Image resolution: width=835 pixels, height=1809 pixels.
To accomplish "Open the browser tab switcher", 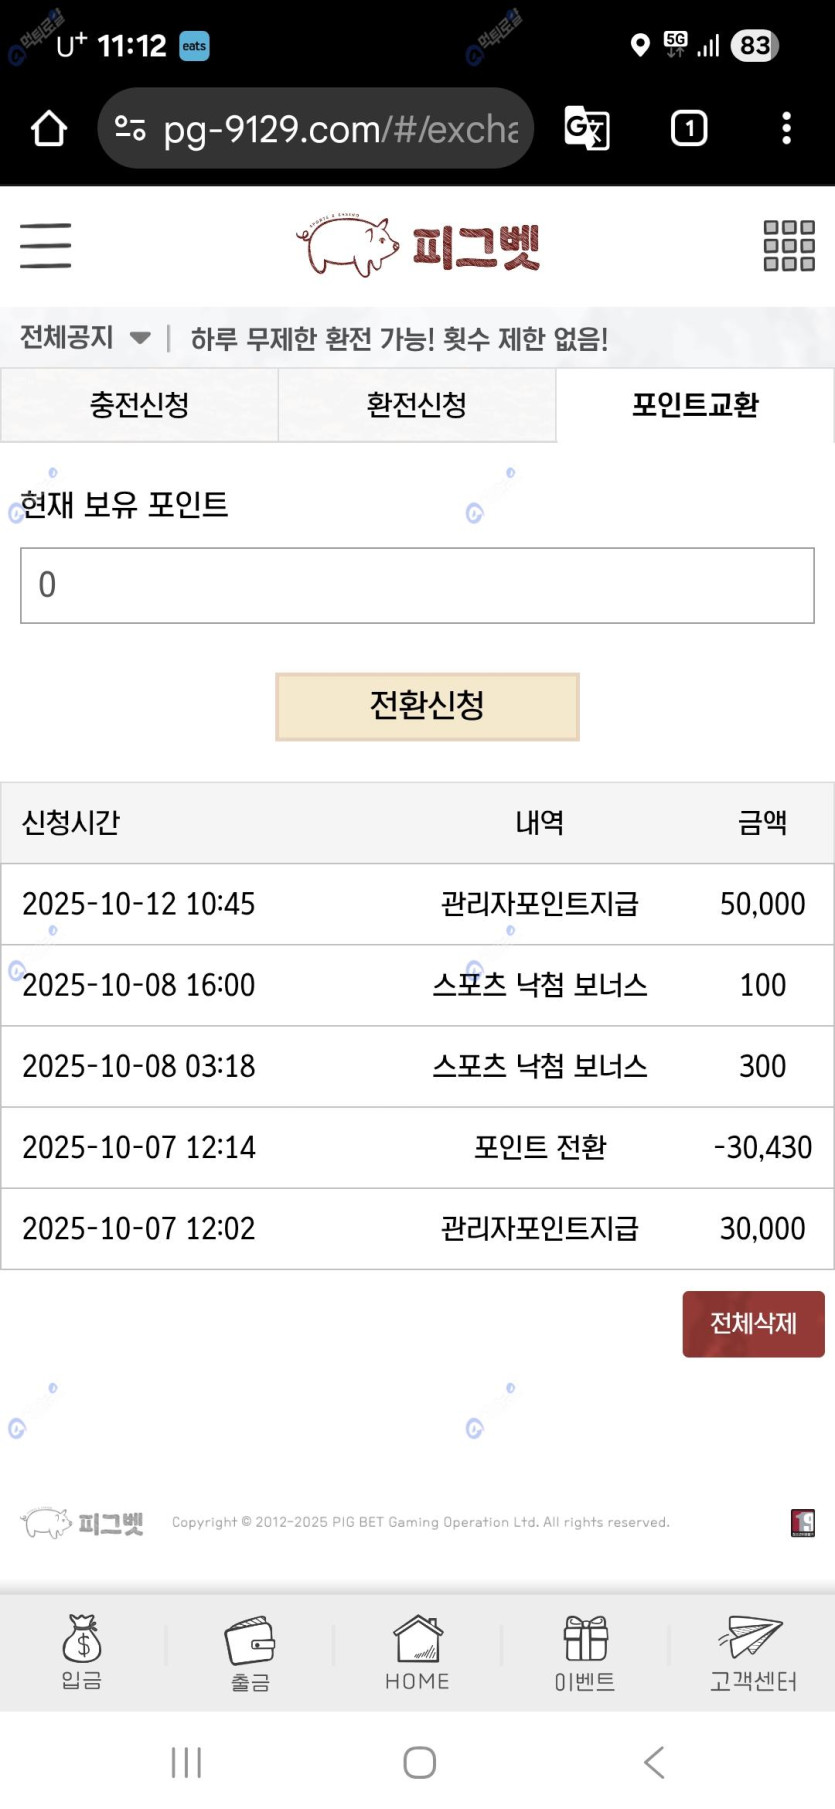I will 689,129.
